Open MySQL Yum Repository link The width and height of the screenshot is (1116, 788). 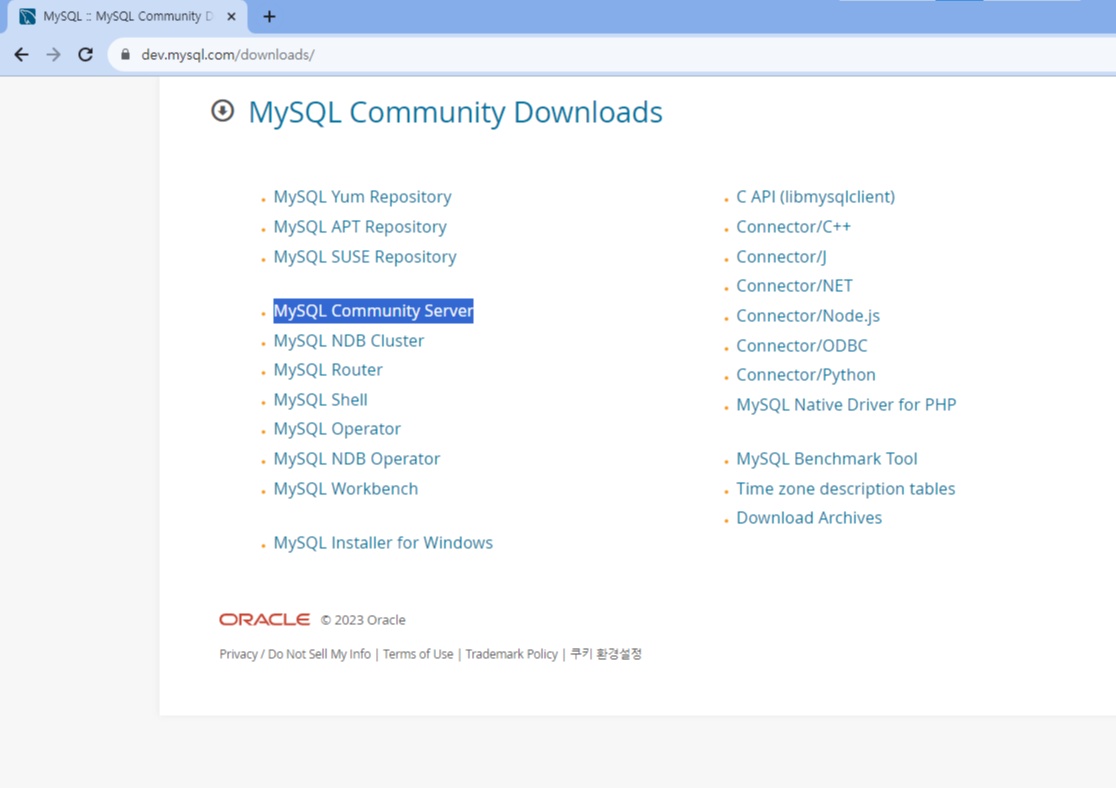click(x=362, y=196)
